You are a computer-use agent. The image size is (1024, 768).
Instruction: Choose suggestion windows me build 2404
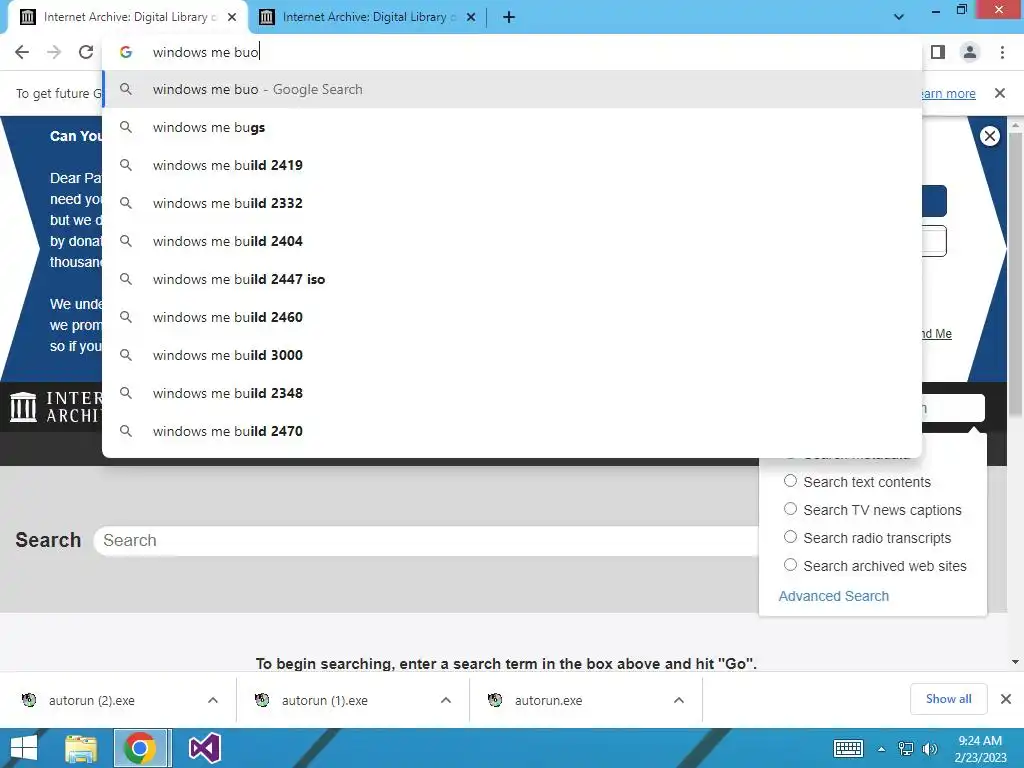point(512,241)
